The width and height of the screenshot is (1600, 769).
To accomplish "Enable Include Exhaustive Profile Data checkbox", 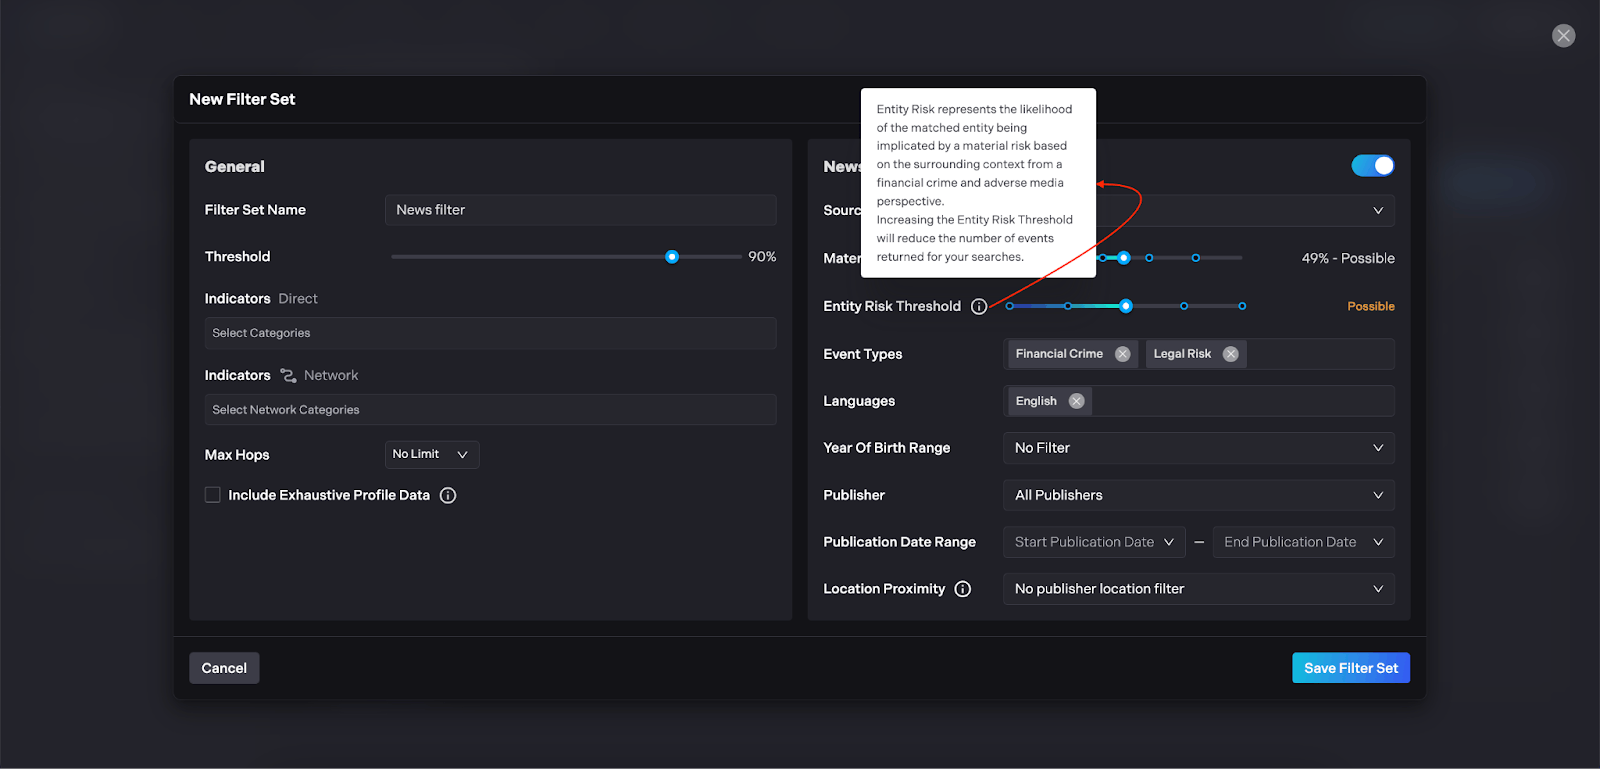I will pos(213,495).
